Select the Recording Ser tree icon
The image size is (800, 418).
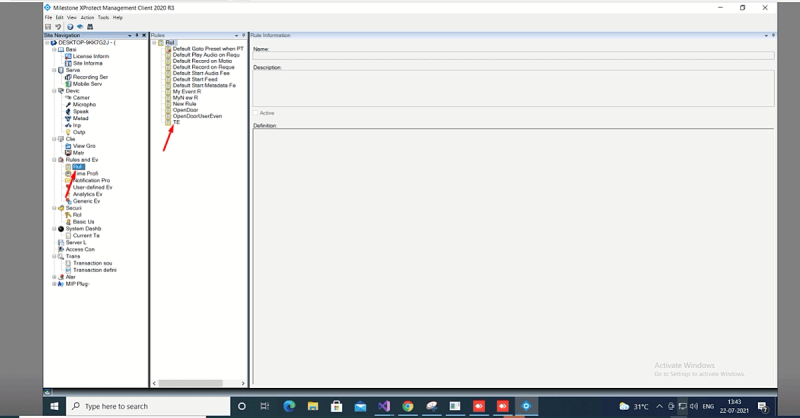coord(68,77)
